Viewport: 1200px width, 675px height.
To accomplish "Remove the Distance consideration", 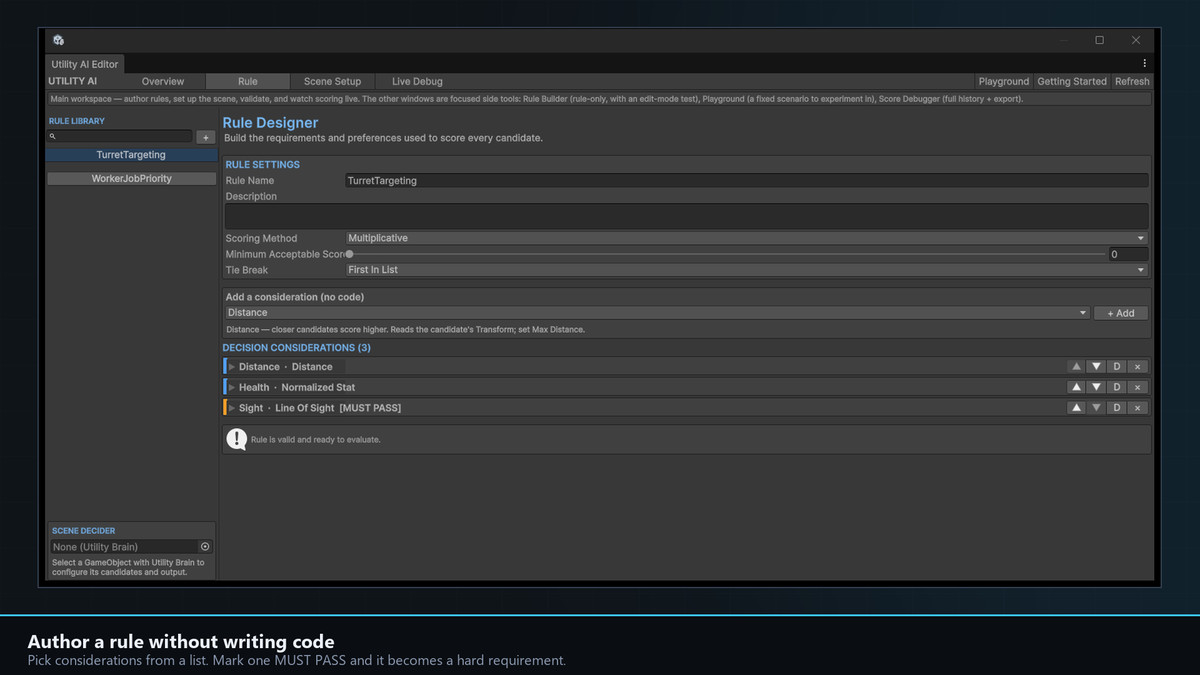I will click(x=1138, y=367).
